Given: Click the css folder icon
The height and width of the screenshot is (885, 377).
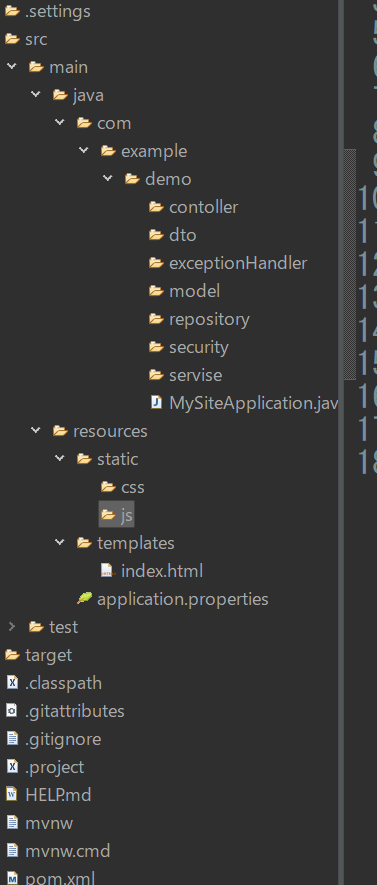Looking at the screenshot, I should [x=108, y=487].
